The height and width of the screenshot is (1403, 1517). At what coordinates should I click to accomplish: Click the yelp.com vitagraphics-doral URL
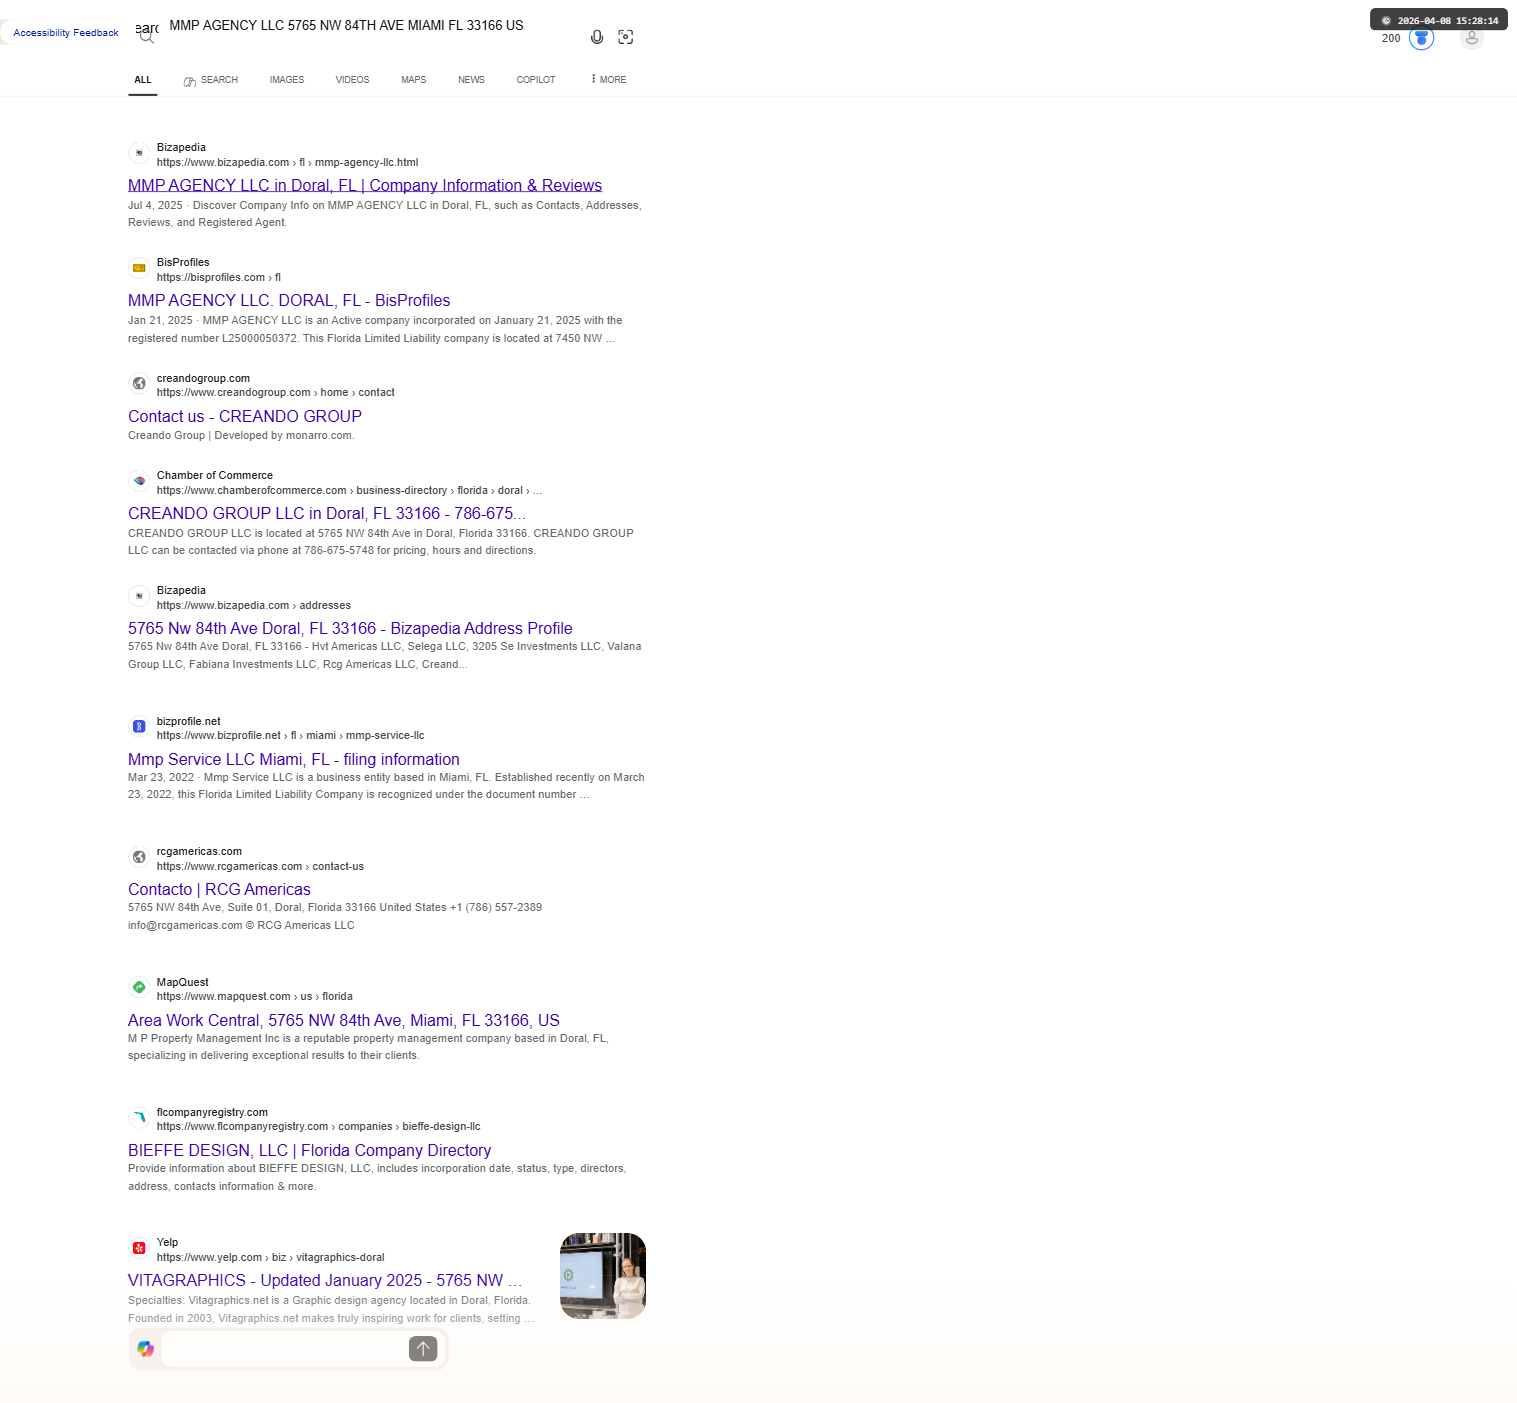coord(271,1258)
